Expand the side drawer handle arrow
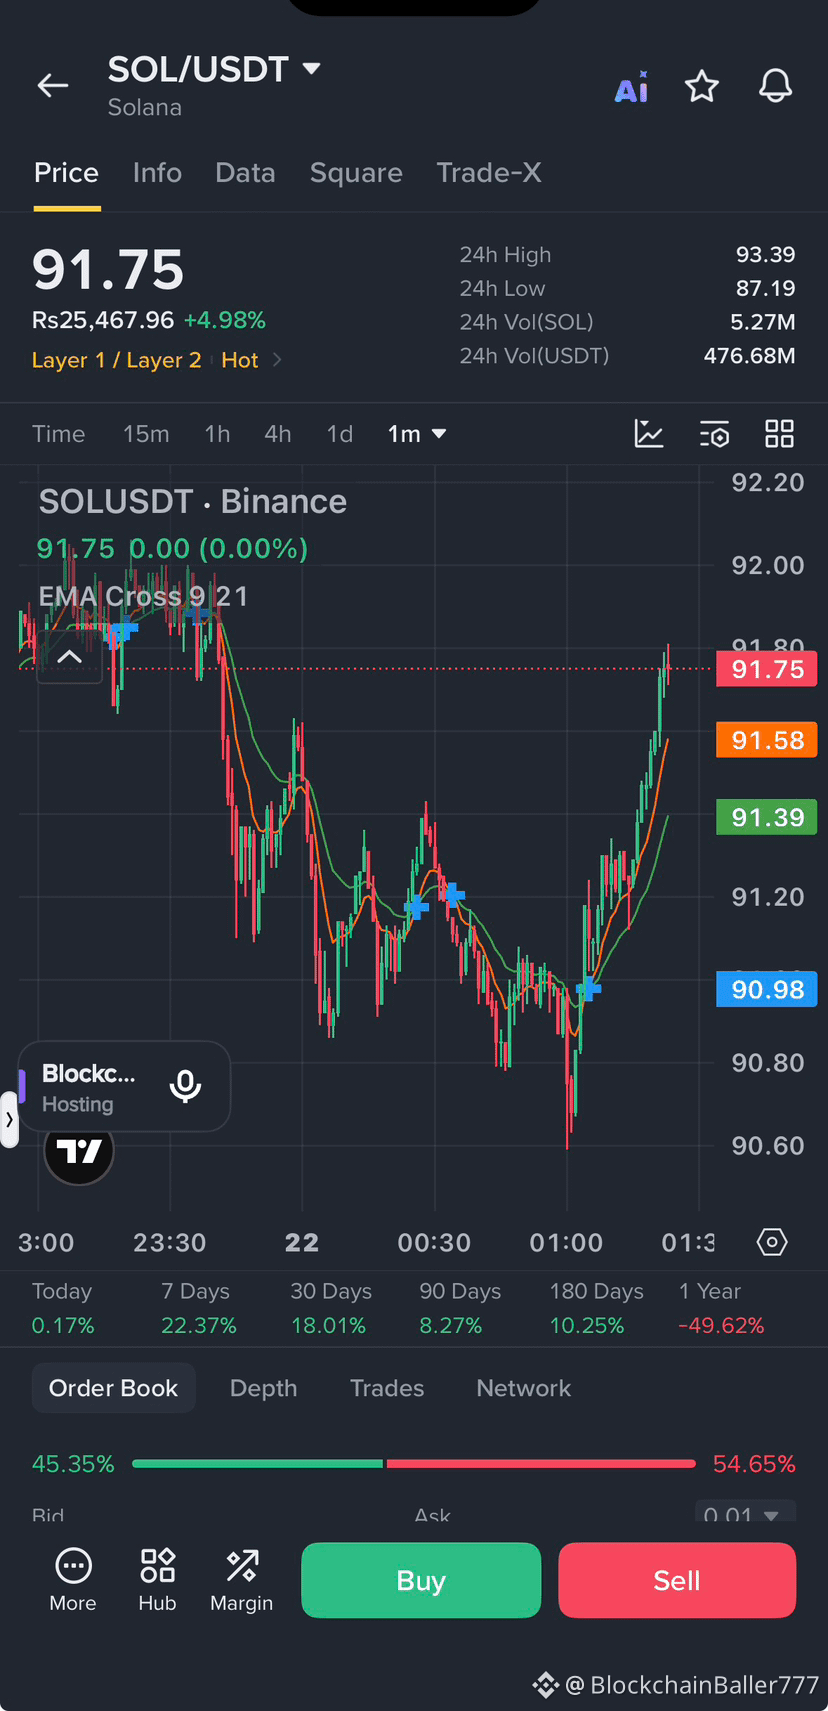The width and height of the screenshot is (828, 1711). [x=9, y=1119]
